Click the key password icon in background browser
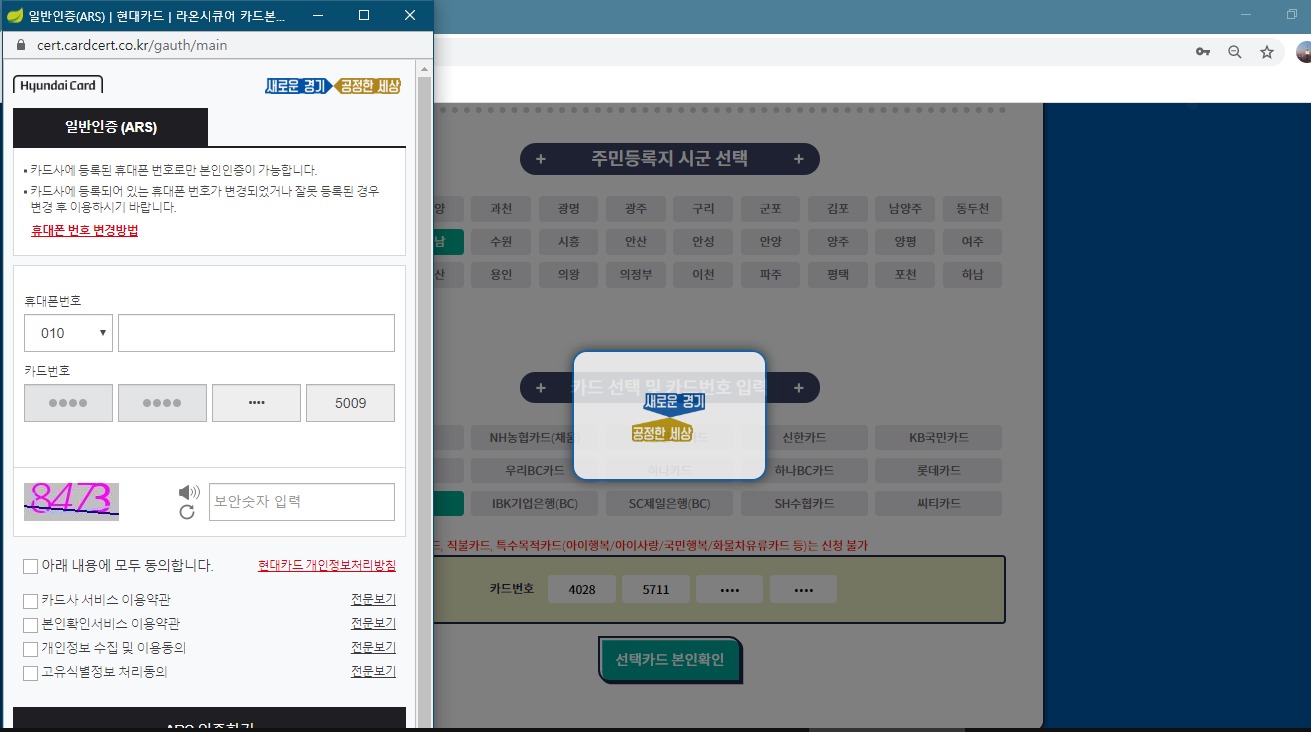 pyautogui.click(x=1203, y=52)
